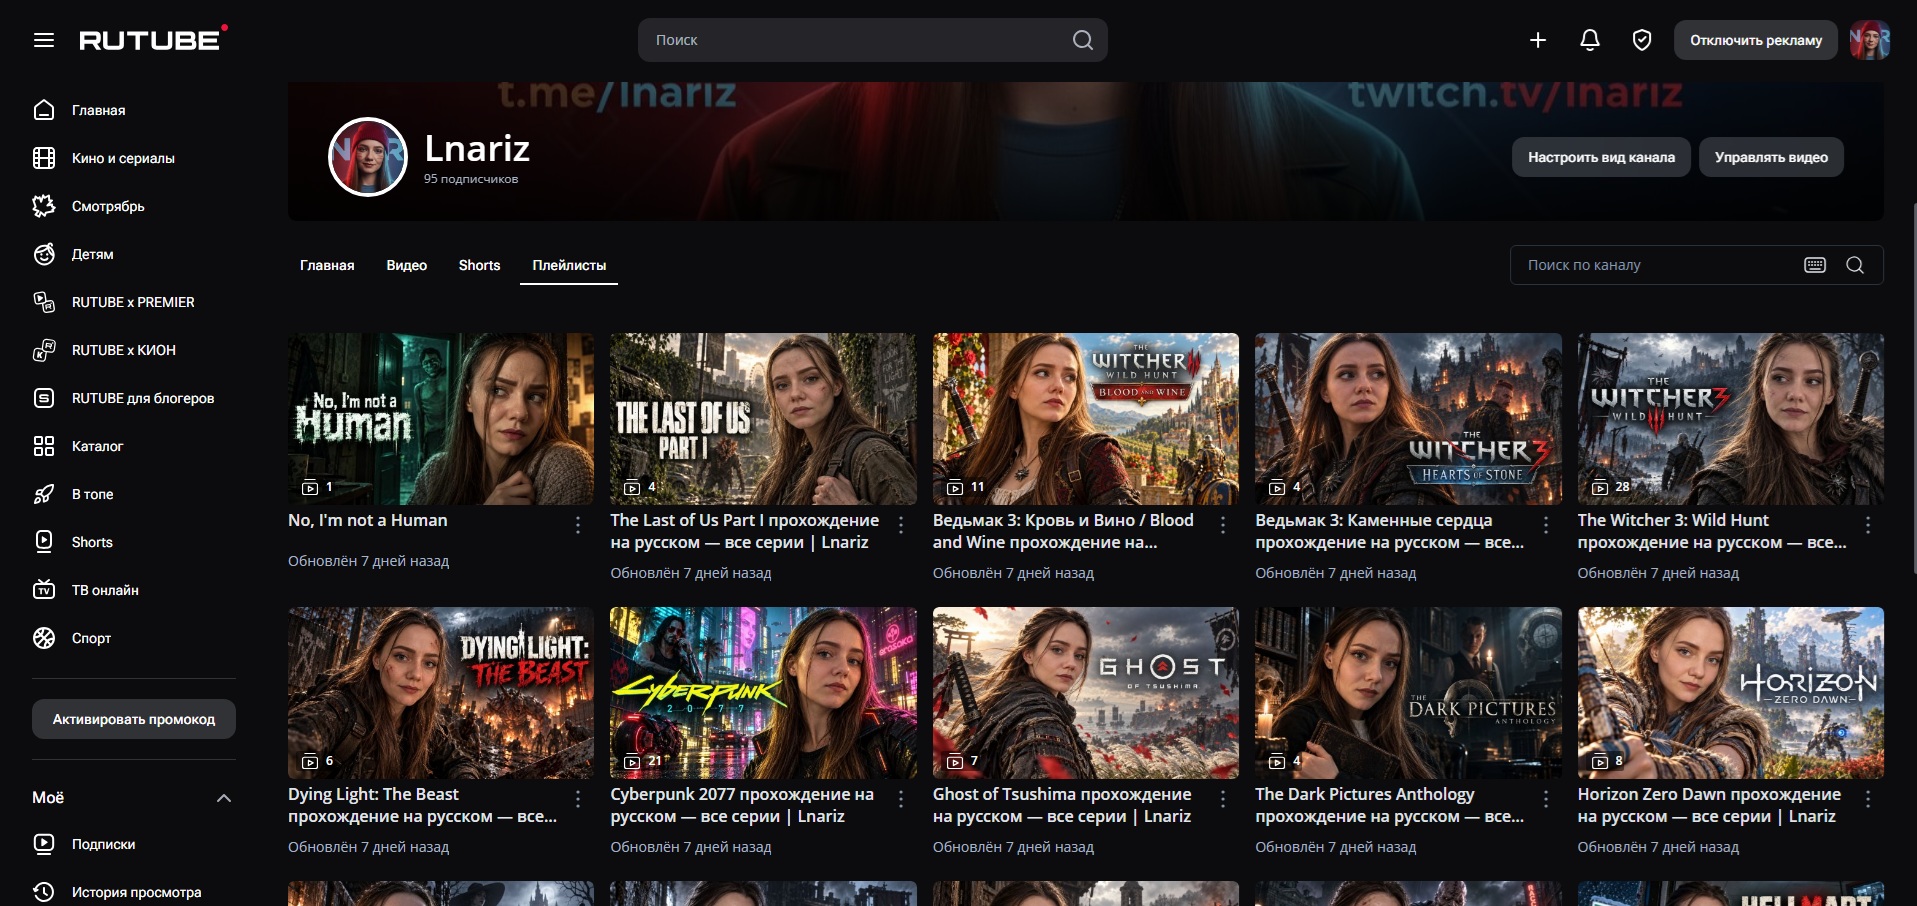Click the main Поиск search field
This screenshot has width=1917, height=906.
(x=873, y=40)
